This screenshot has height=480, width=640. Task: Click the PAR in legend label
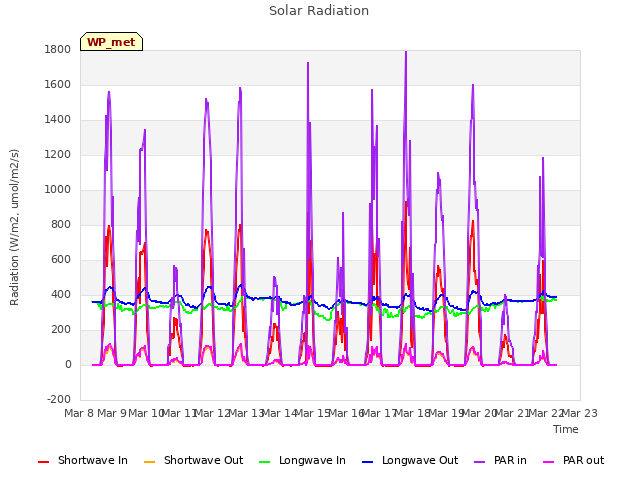coord(510,460)
